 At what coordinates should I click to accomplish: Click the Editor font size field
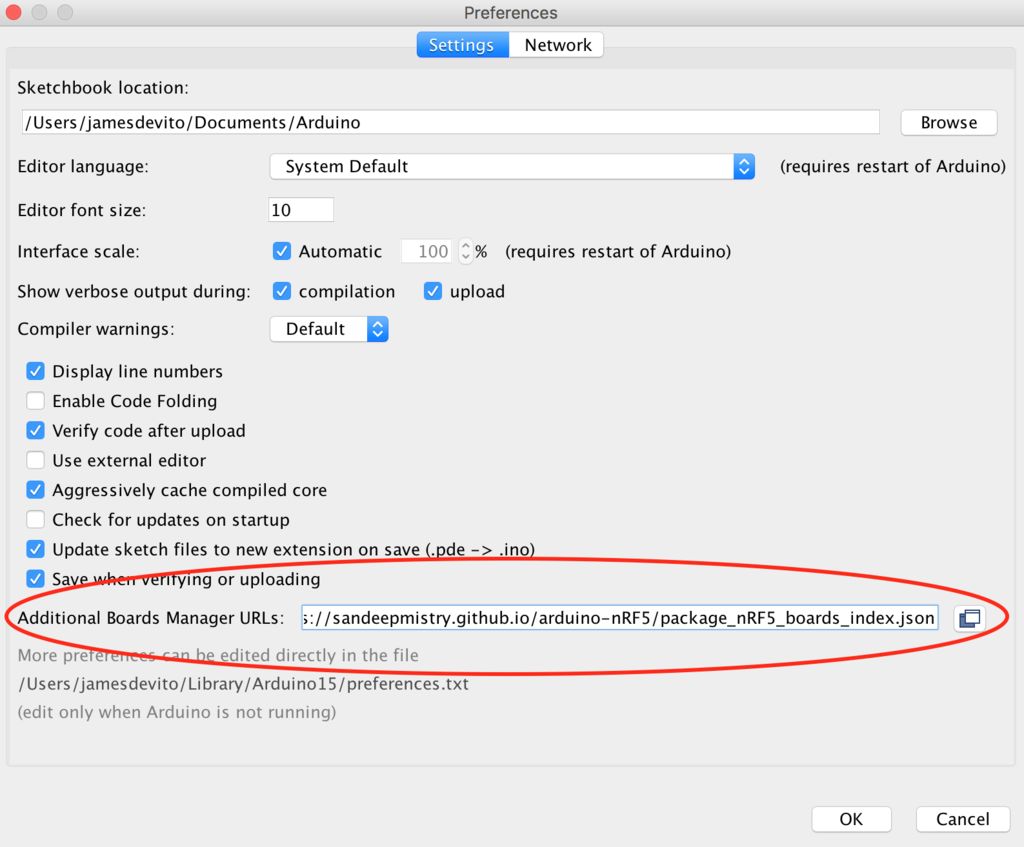tap(301, 210)
